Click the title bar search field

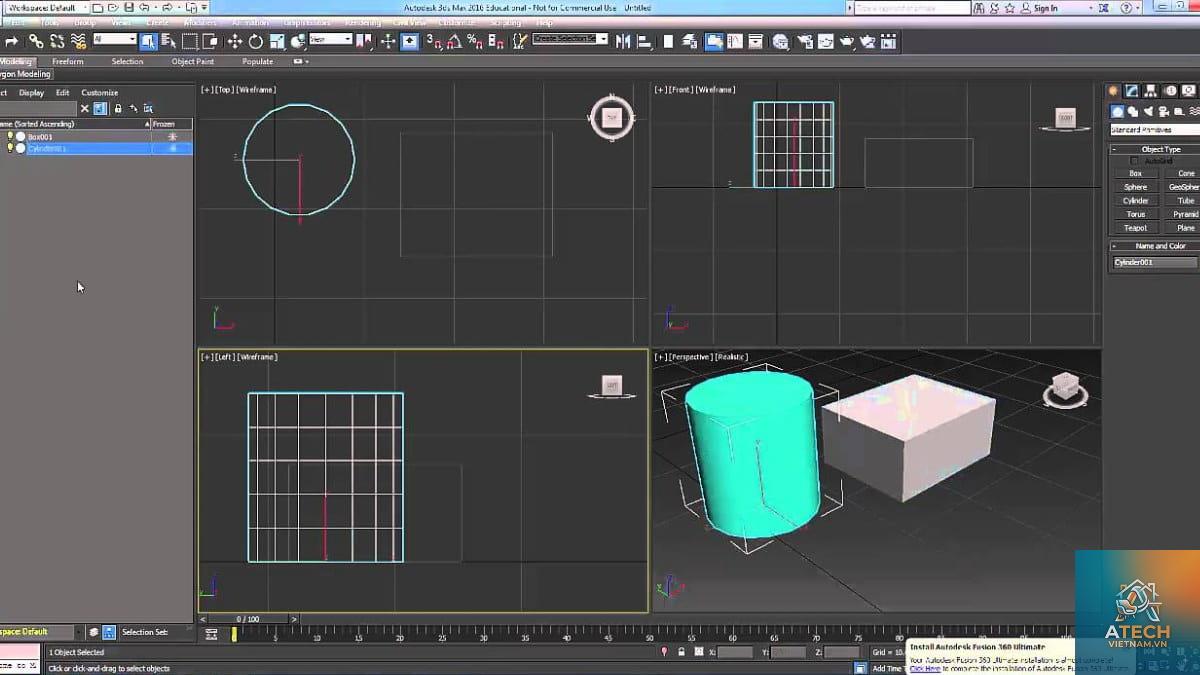coord(912,8)
